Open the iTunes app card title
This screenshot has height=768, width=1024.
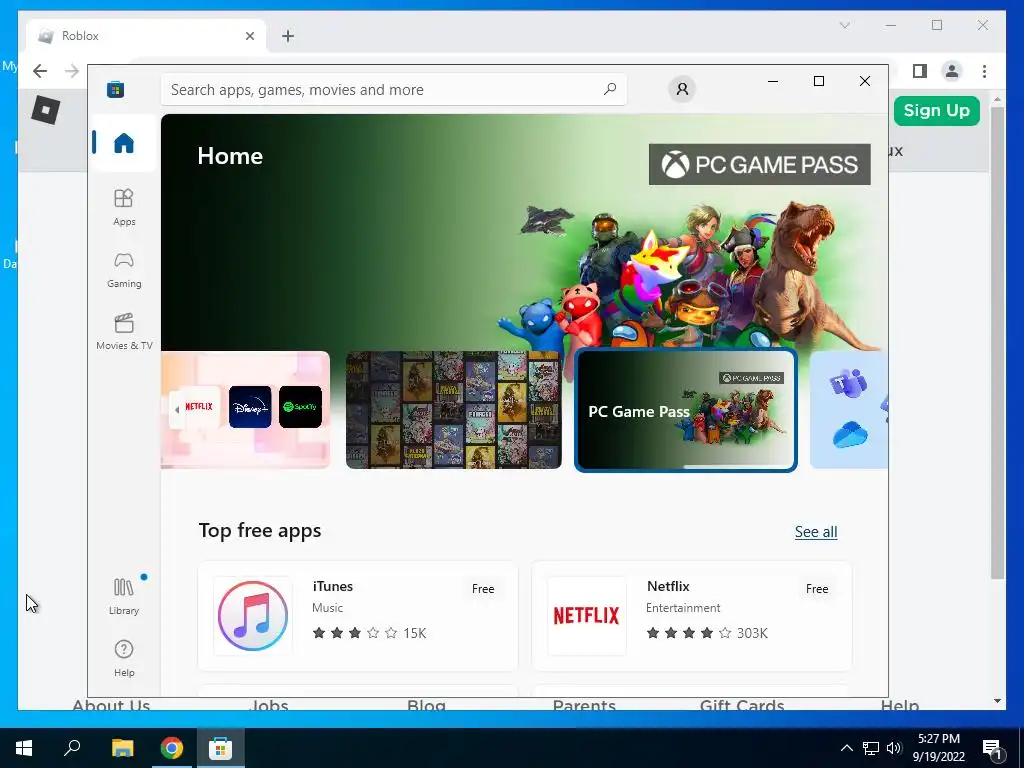click(332, 586)
